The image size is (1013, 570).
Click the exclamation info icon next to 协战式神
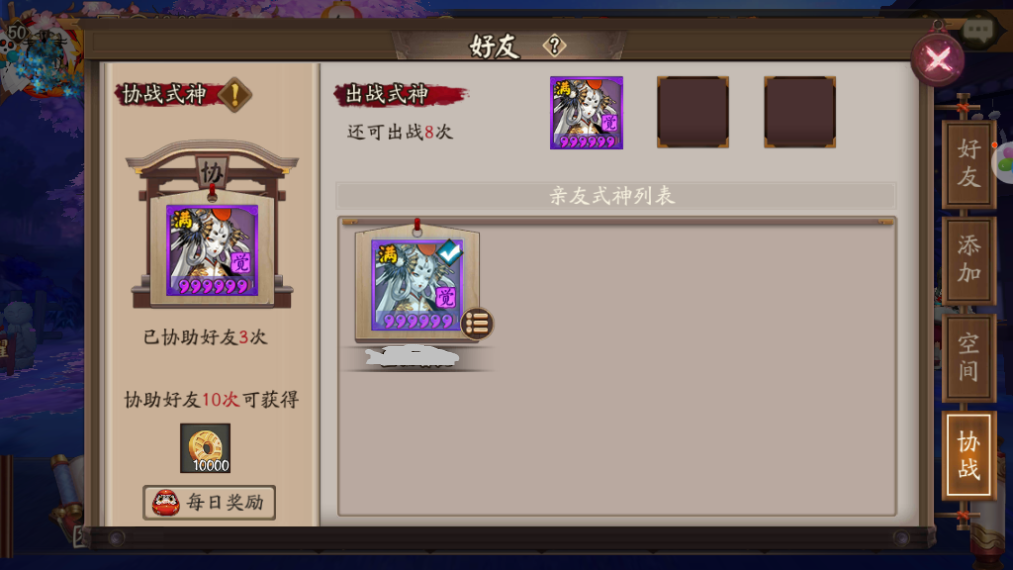235,94
